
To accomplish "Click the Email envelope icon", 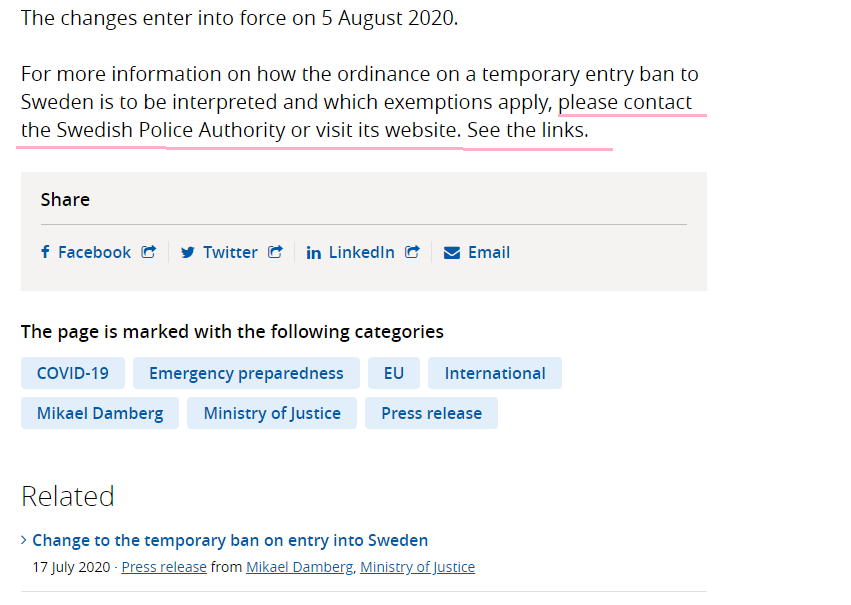I will tap(452, 253).
